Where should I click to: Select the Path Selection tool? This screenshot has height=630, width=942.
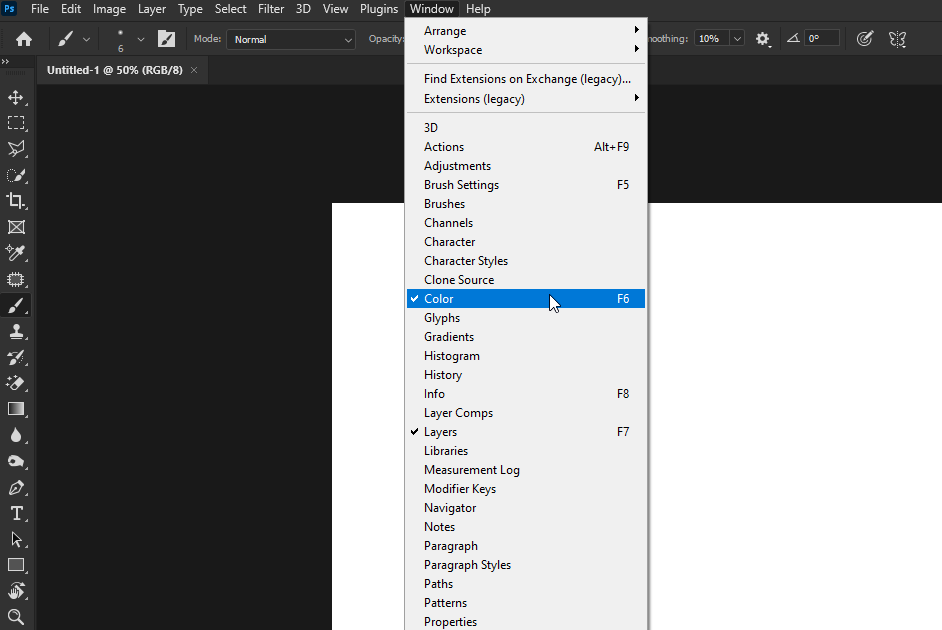click(16, 539)
